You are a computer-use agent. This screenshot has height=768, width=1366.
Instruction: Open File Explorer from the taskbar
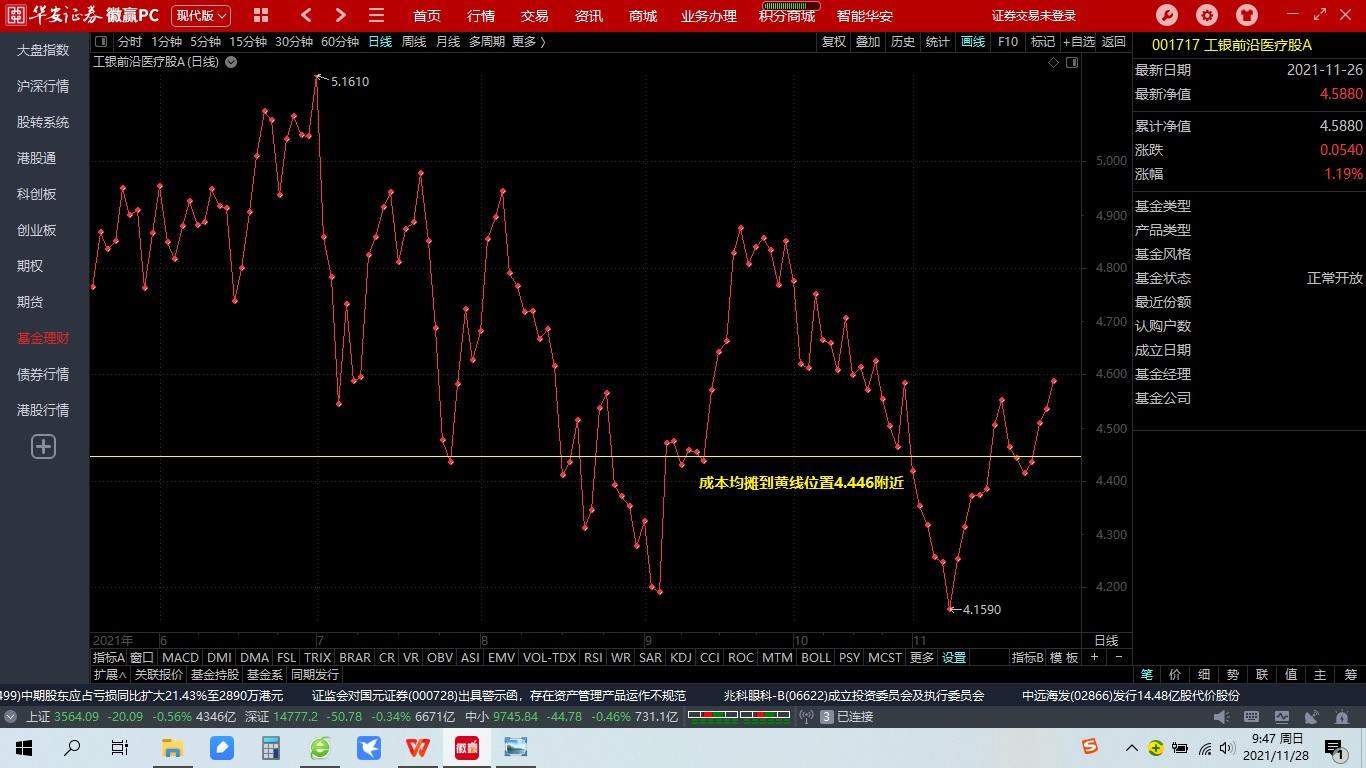tap(173, 748)
